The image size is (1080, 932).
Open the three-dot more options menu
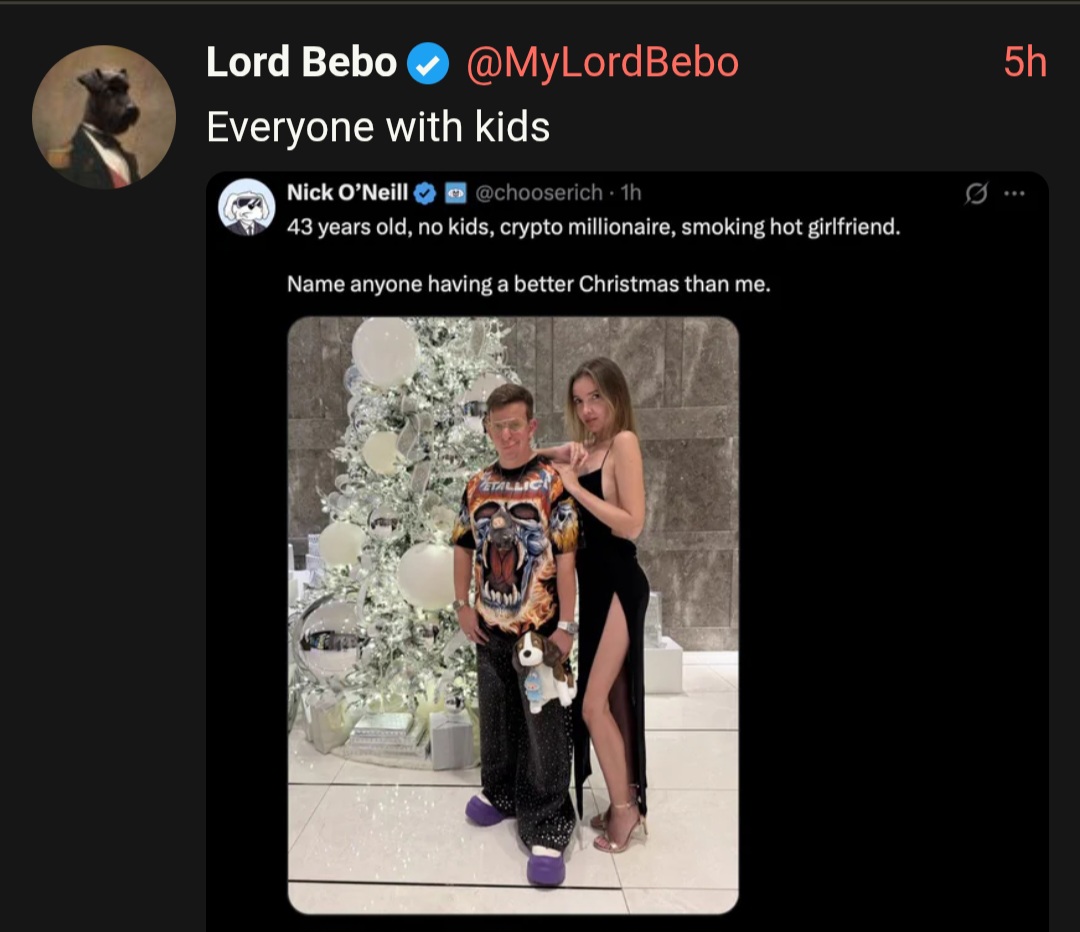point(1014,195)
